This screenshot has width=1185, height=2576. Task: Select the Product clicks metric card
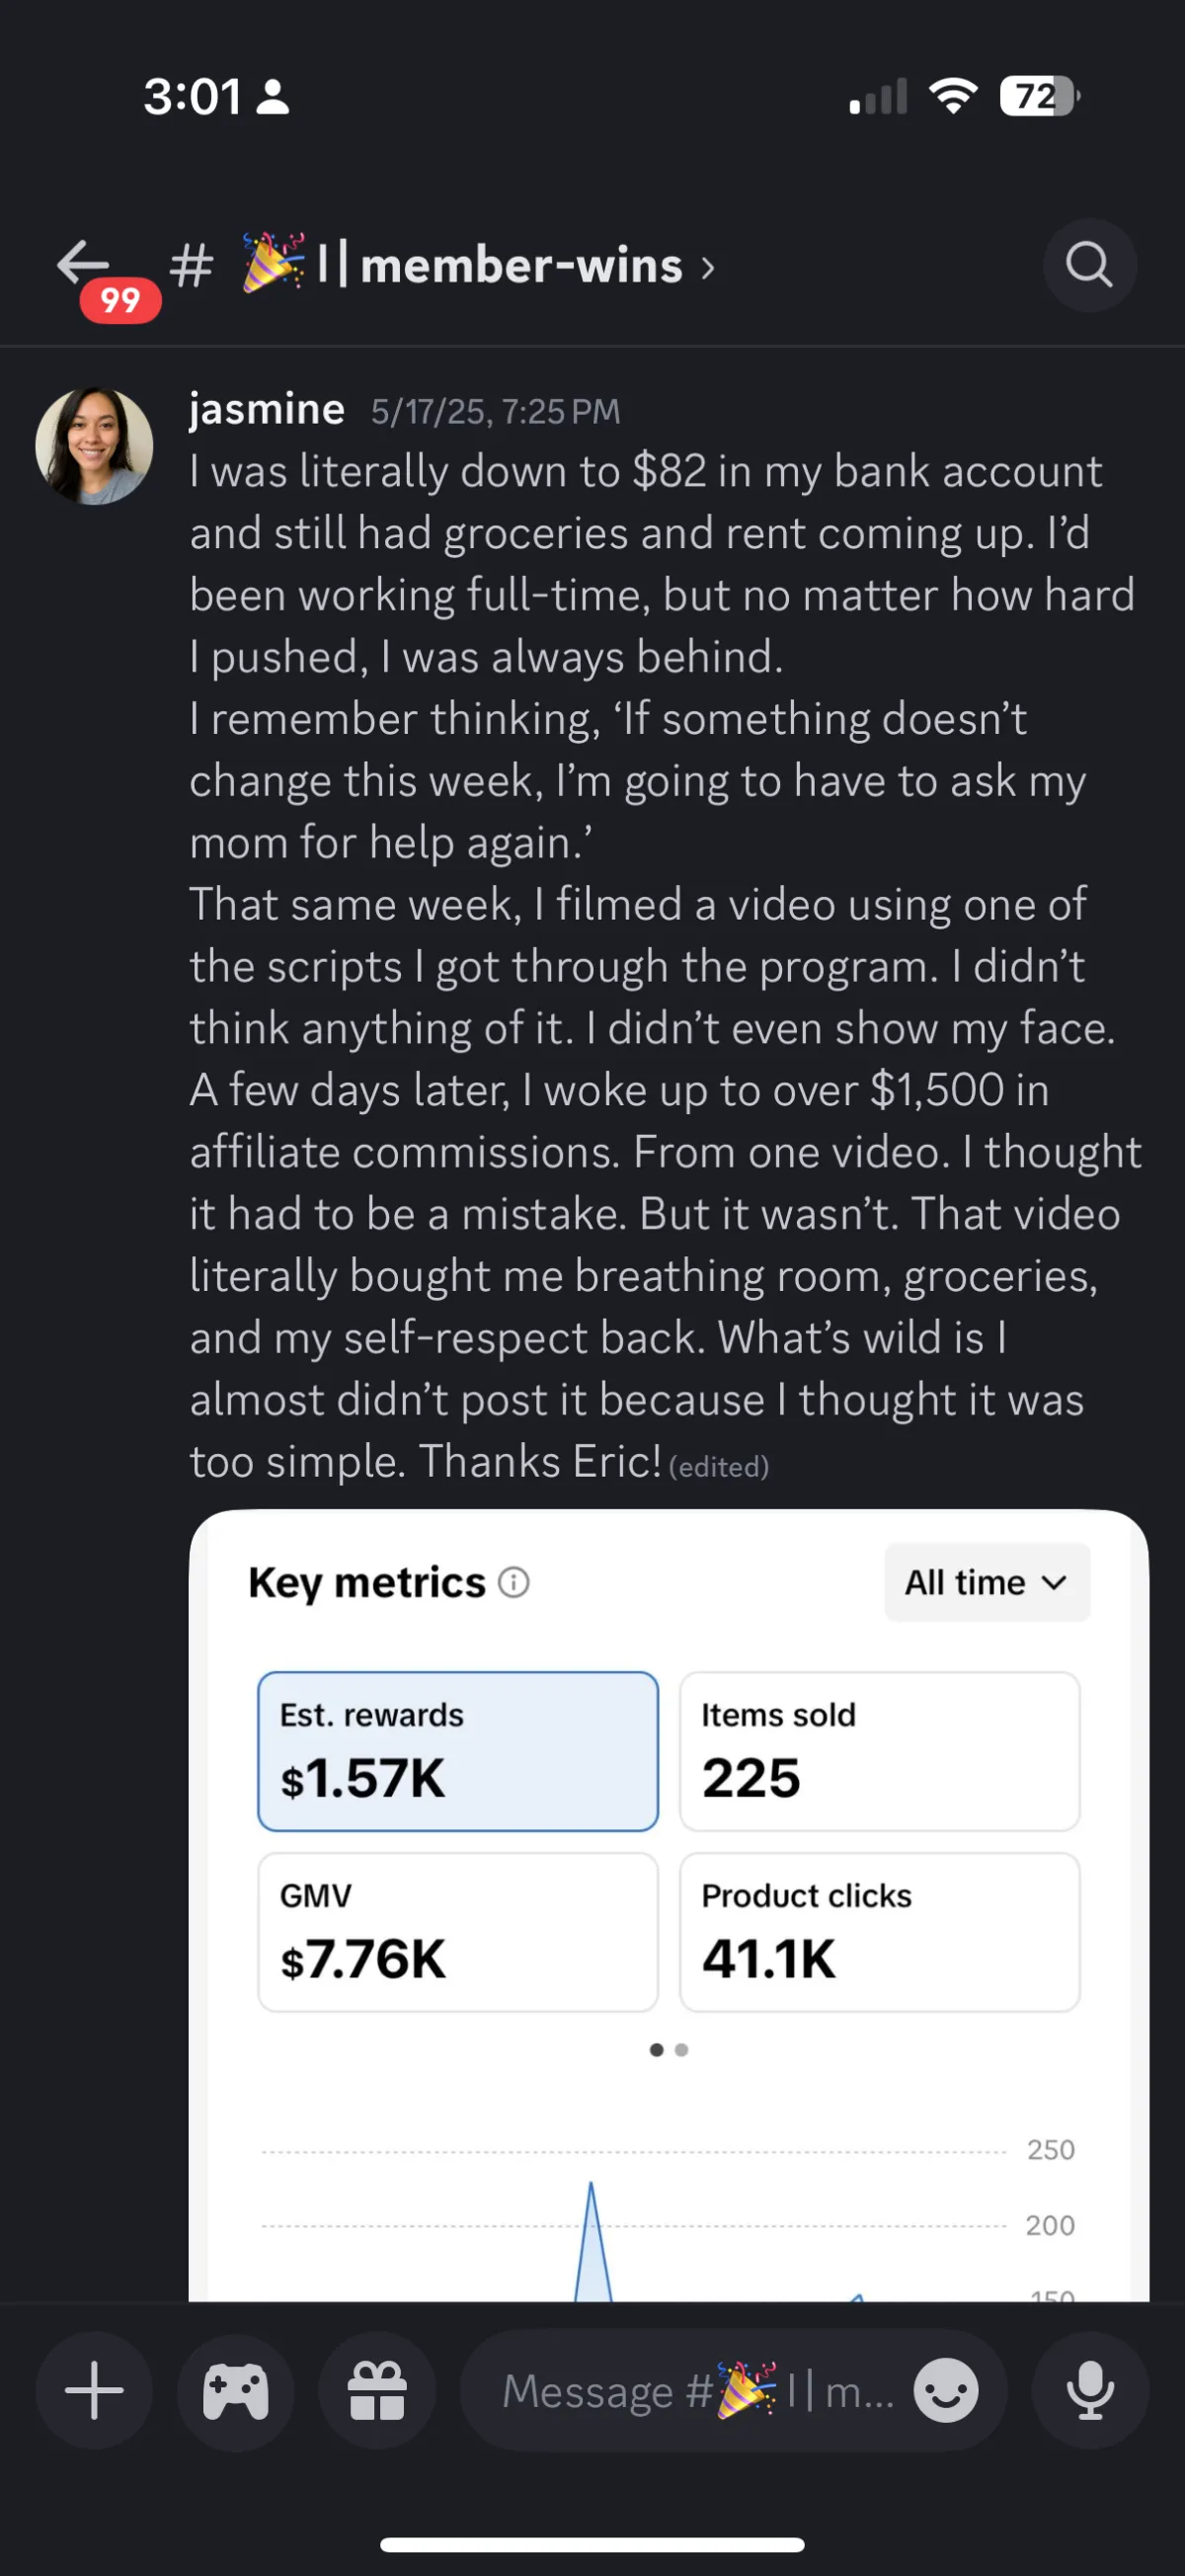pyautogui.click(x=880, y=1932)
